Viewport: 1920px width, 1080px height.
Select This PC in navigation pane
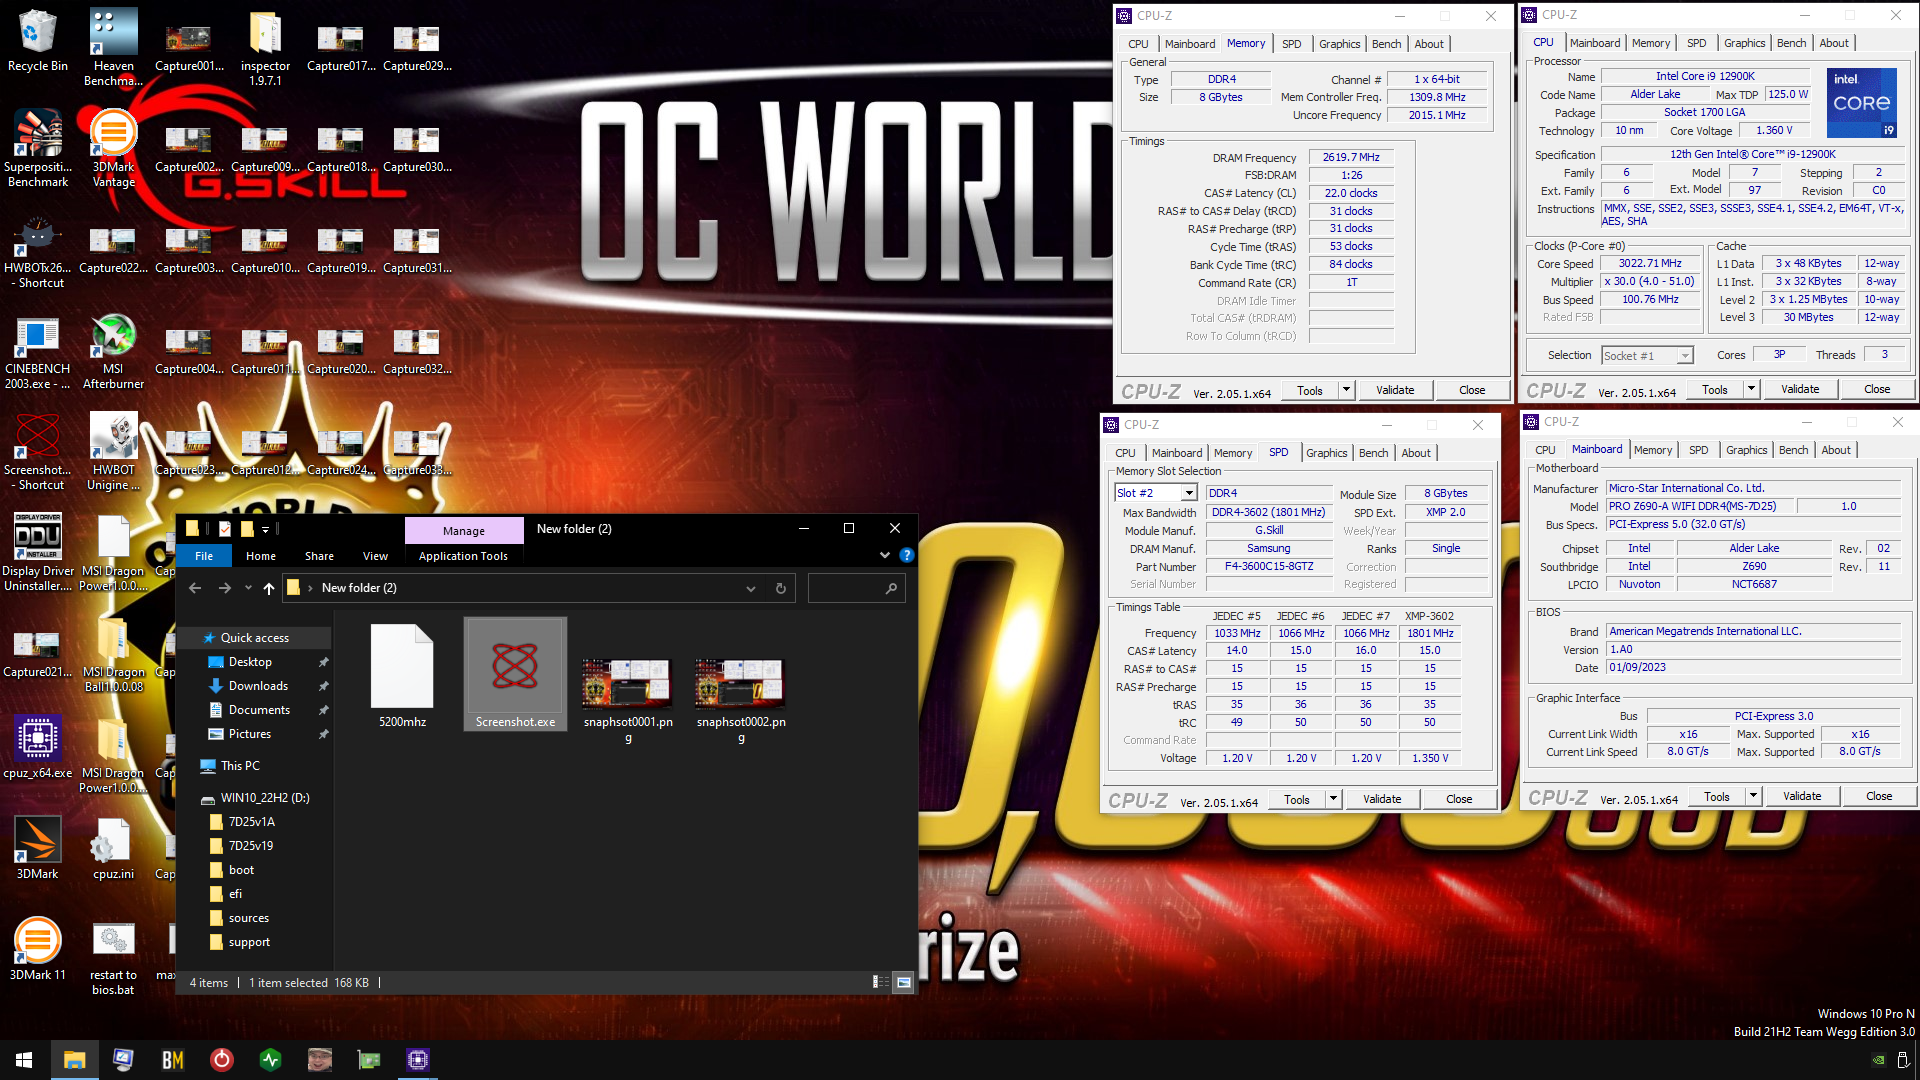240,766
